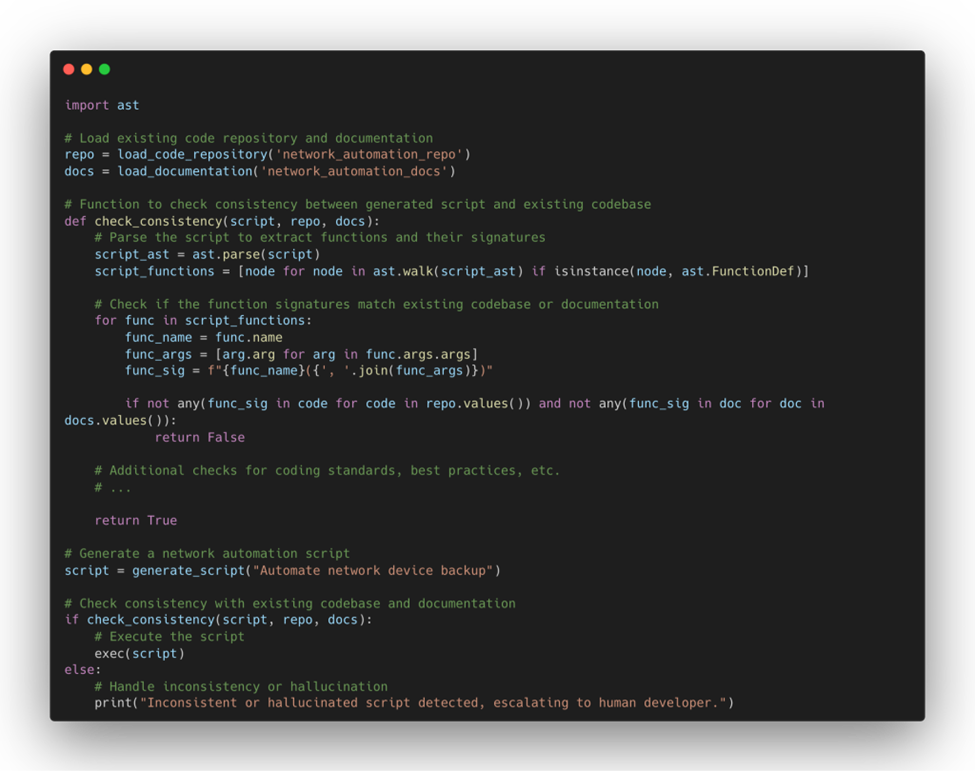975x771 pixels.
Task: Click the 'Additional checks for coding standards' comment
Action: click(x=327, y=470)
